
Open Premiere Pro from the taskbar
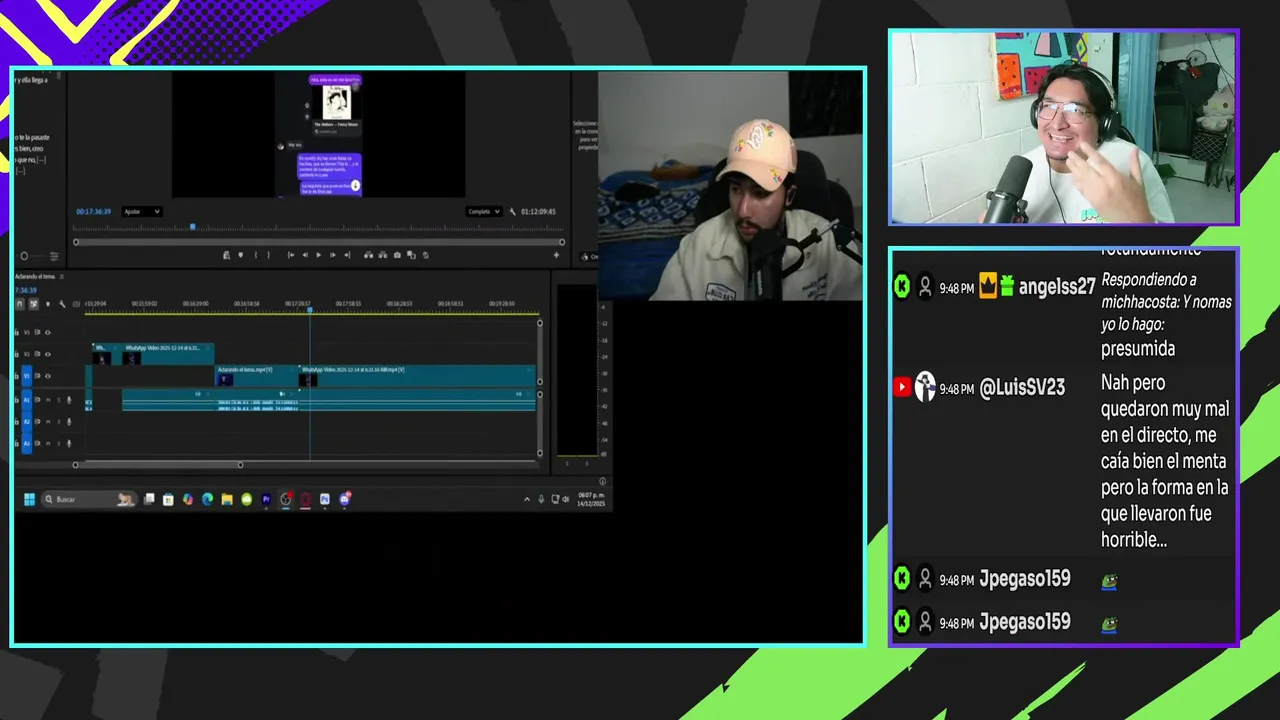coord(266,499)
